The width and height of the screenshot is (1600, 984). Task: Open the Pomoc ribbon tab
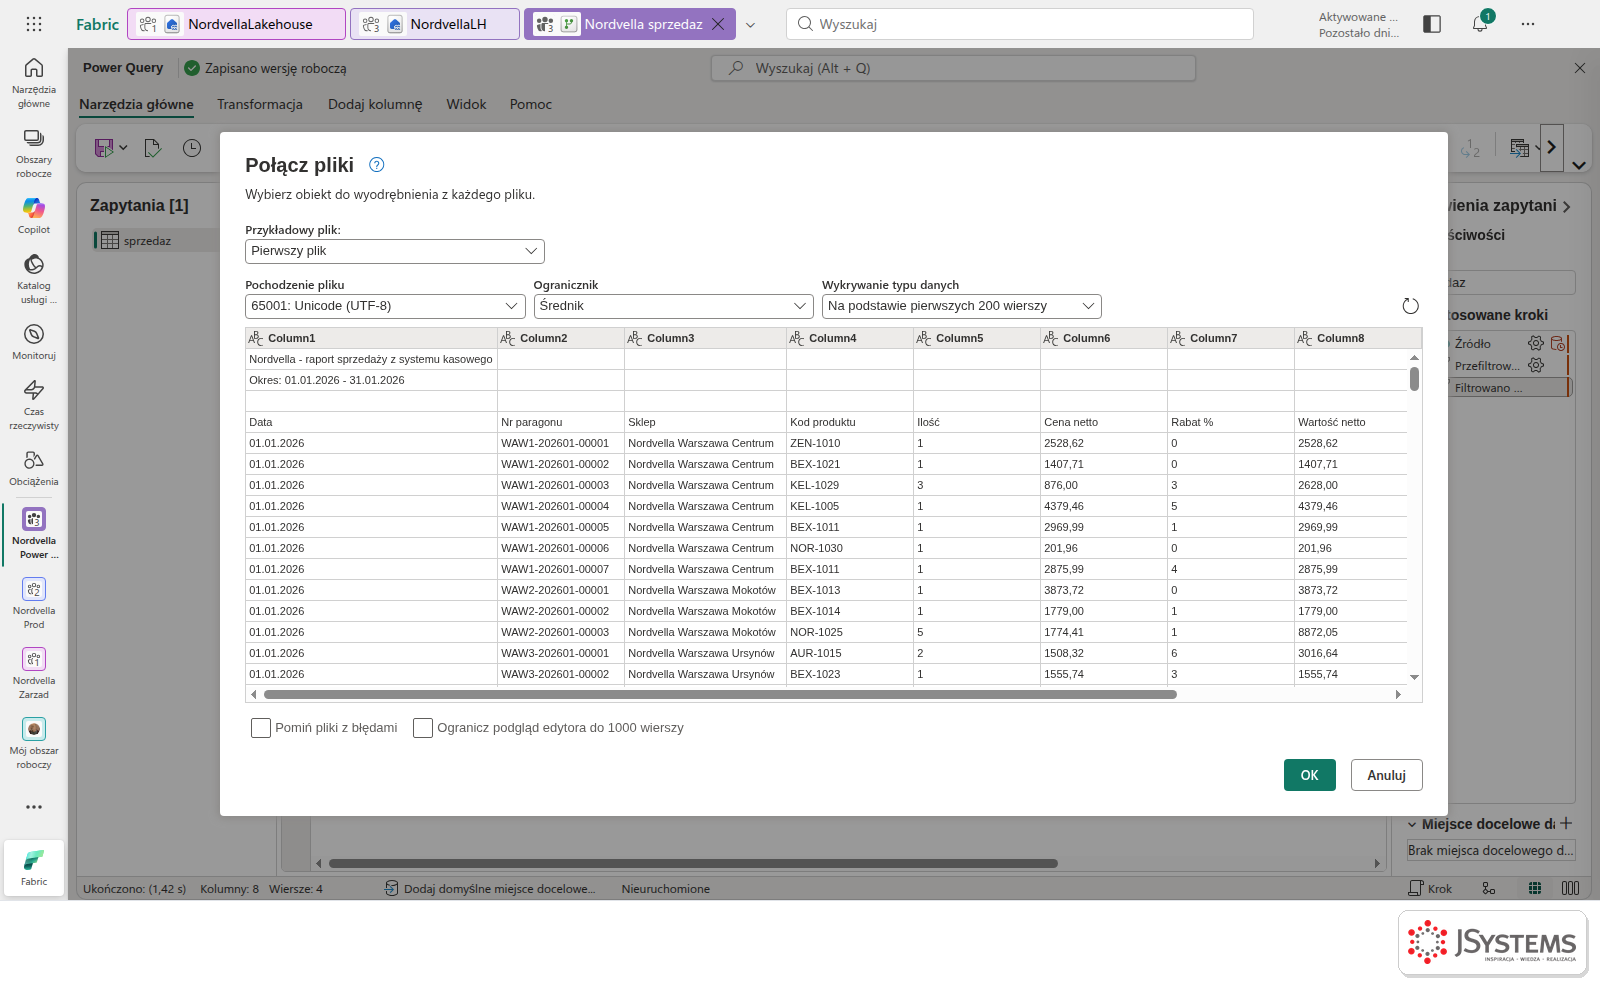[x=531, y=104]
